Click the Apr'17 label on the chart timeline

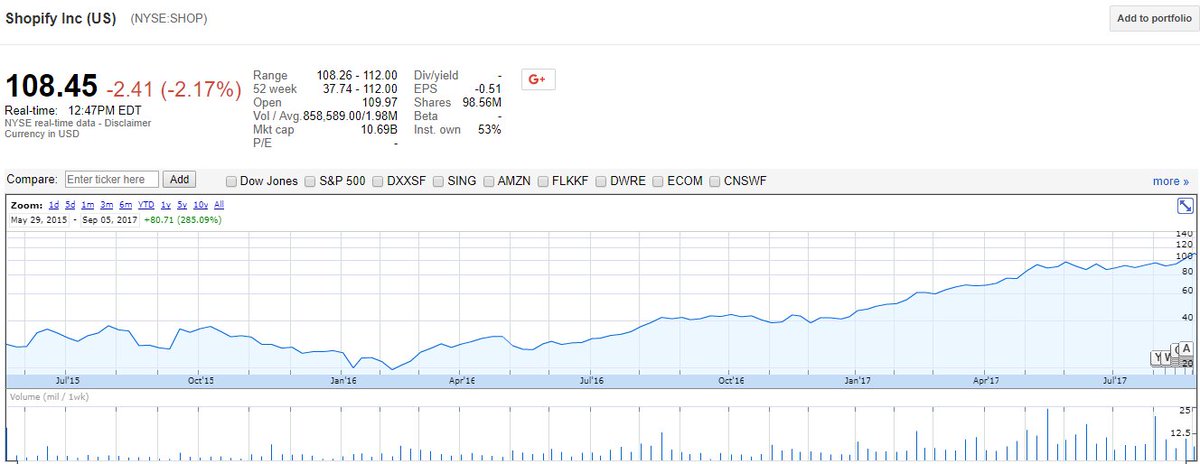tap(985, 380)
